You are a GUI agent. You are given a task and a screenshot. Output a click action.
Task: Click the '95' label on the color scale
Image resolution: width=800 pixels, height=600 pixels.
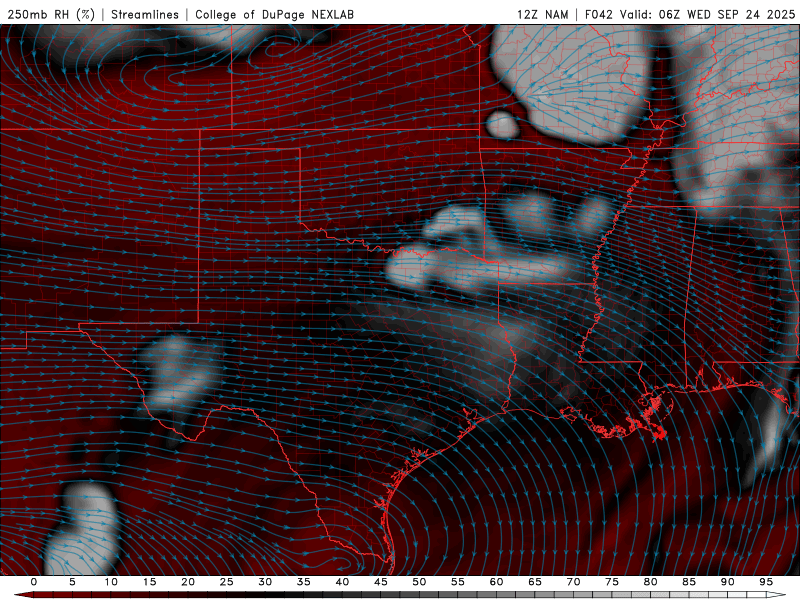click(x=766, y=582)
